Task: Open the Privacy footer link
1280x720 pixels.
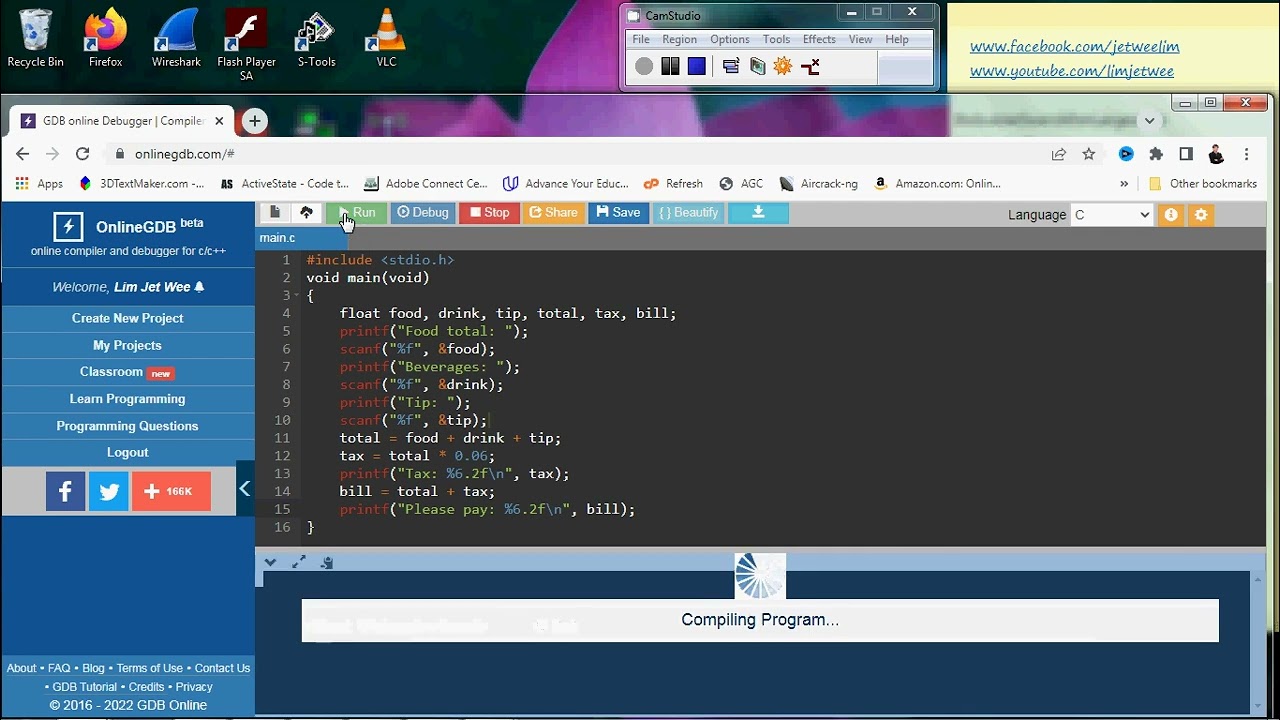Action: coord(194,687)
